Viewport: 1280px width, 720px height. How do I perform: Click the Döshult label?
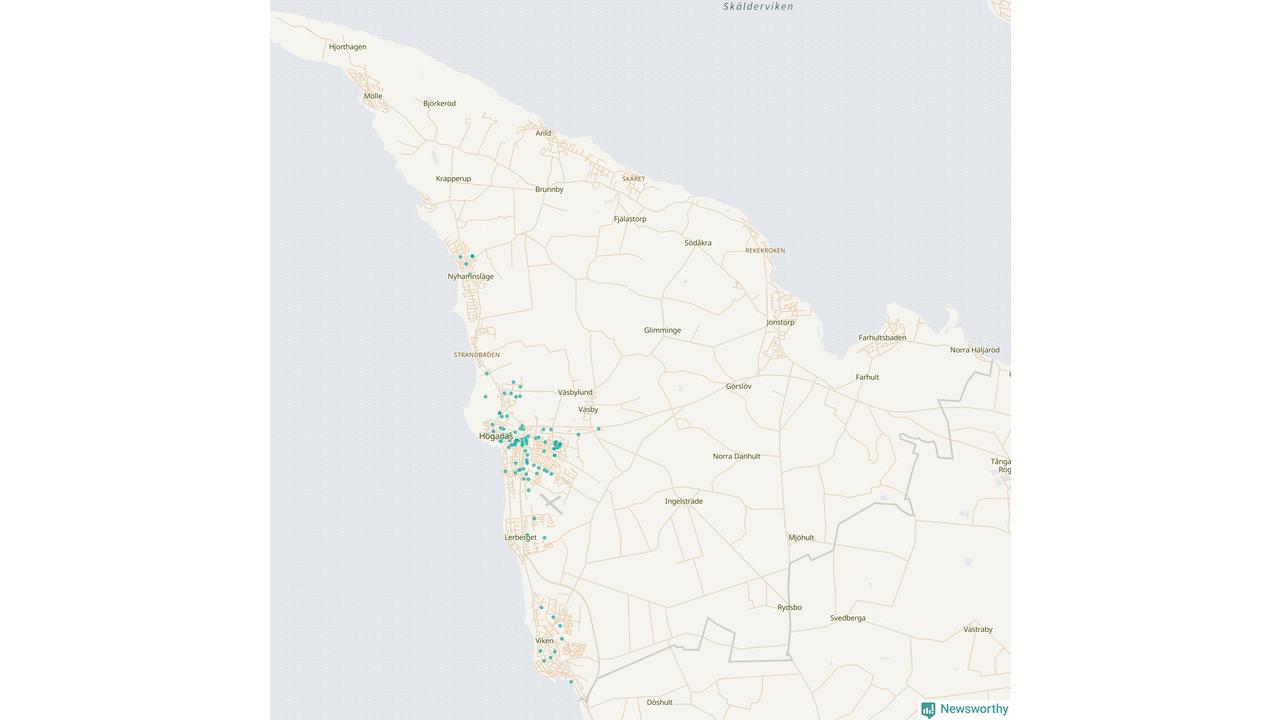point(659,702)
